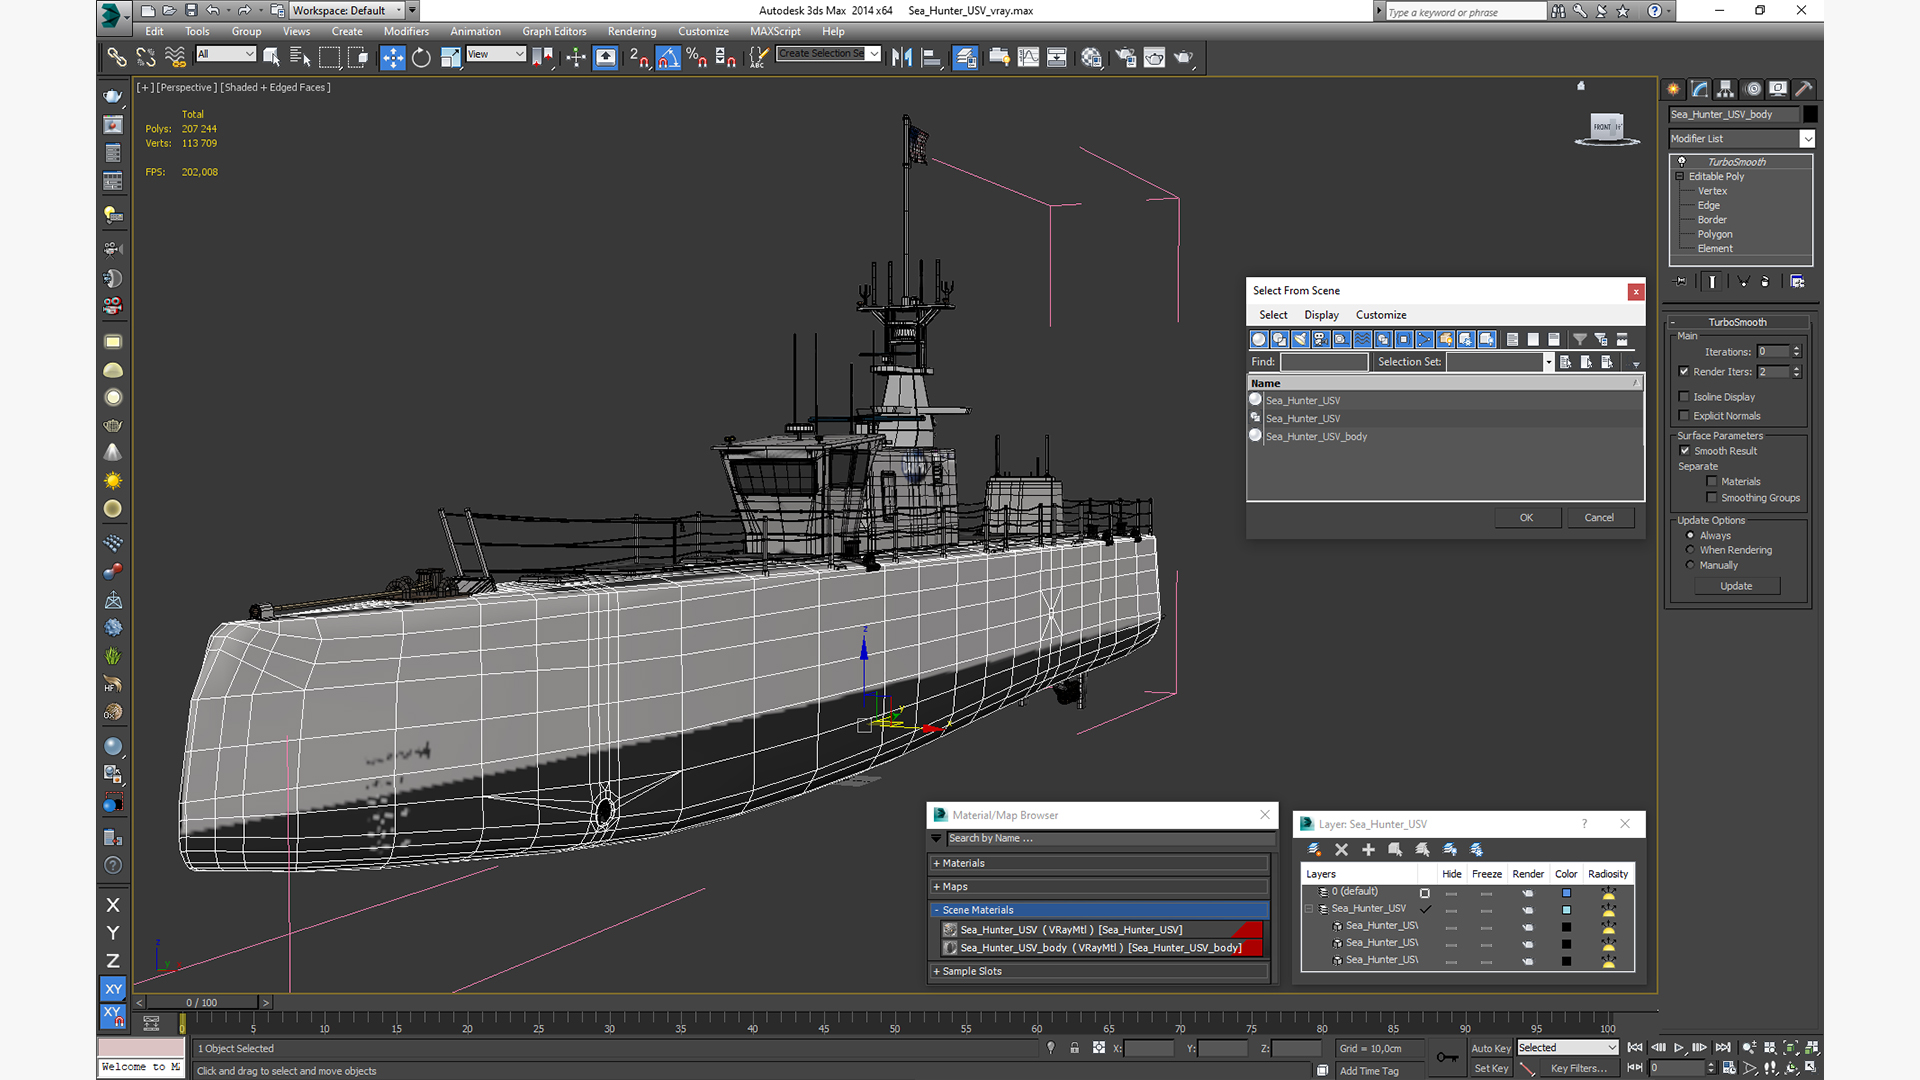The height and width of the screenshot is (1080, 1920).
Task: Click OK in Select From Scene dialog
Action: pyautogui.click(x=1527, y=518)
